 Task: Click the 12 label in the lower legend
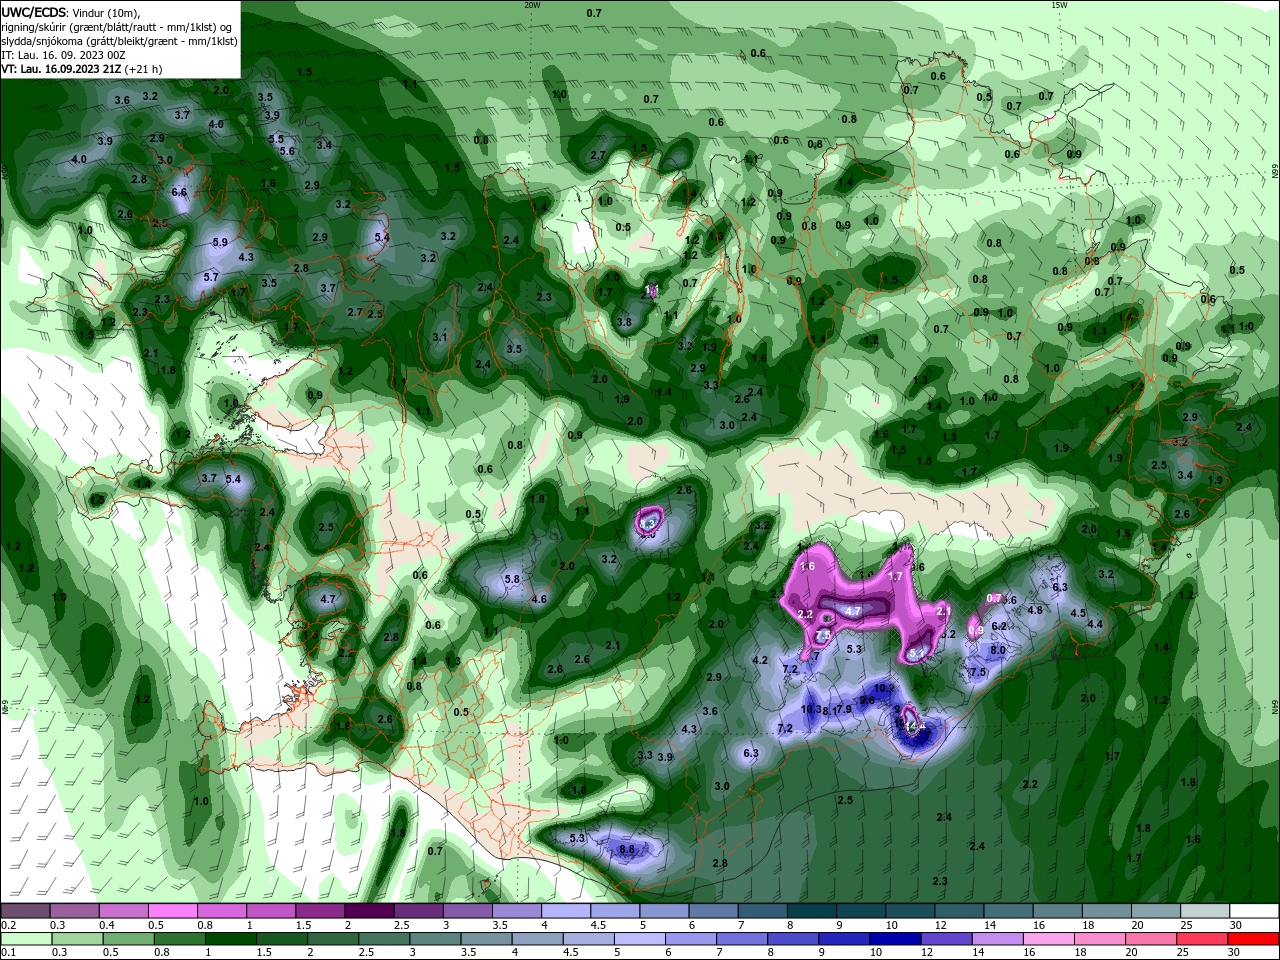coord(927,952)
